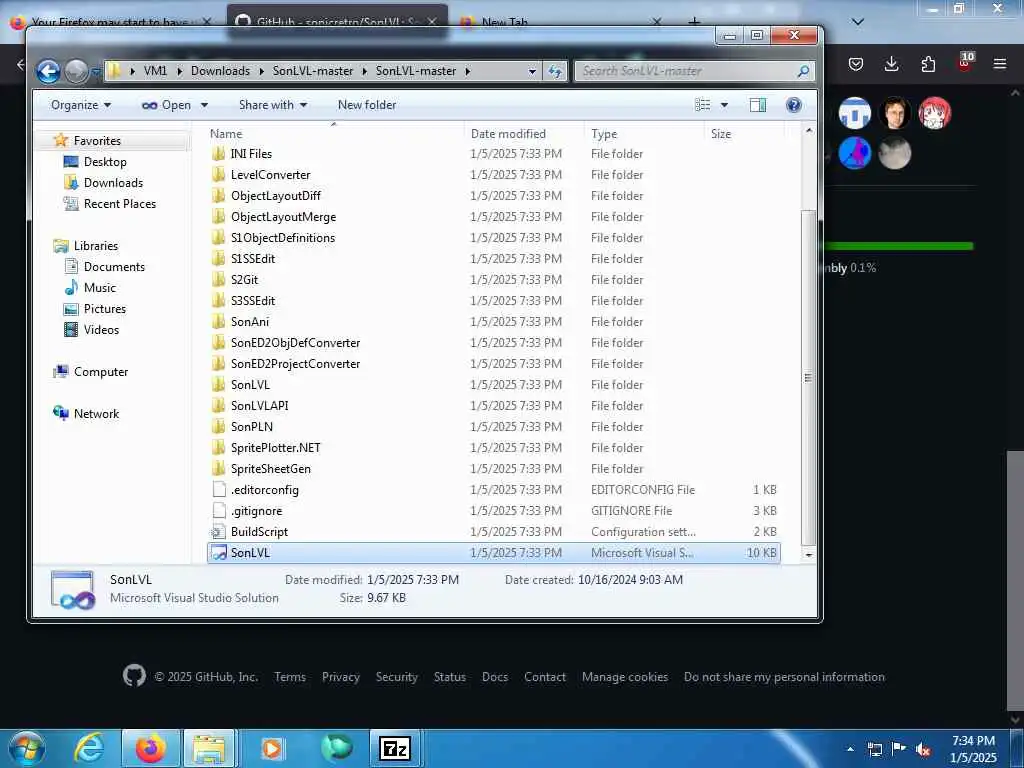Open Recent Places in the navigation pane
1024x768 pixels.
pyautogui.click(x=120, y=203)
